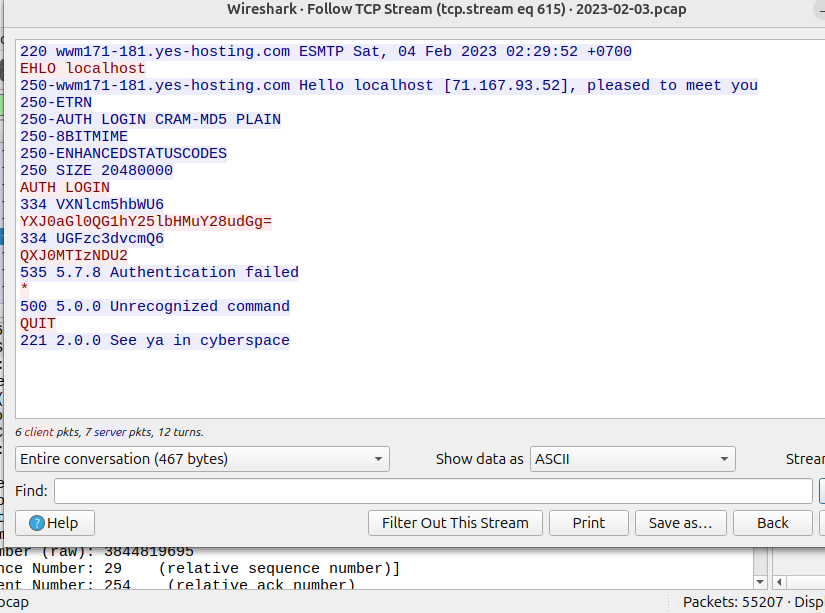Click the packet details scrollbar down arrow
825x613 pixels.
click(x=760, y=581)
